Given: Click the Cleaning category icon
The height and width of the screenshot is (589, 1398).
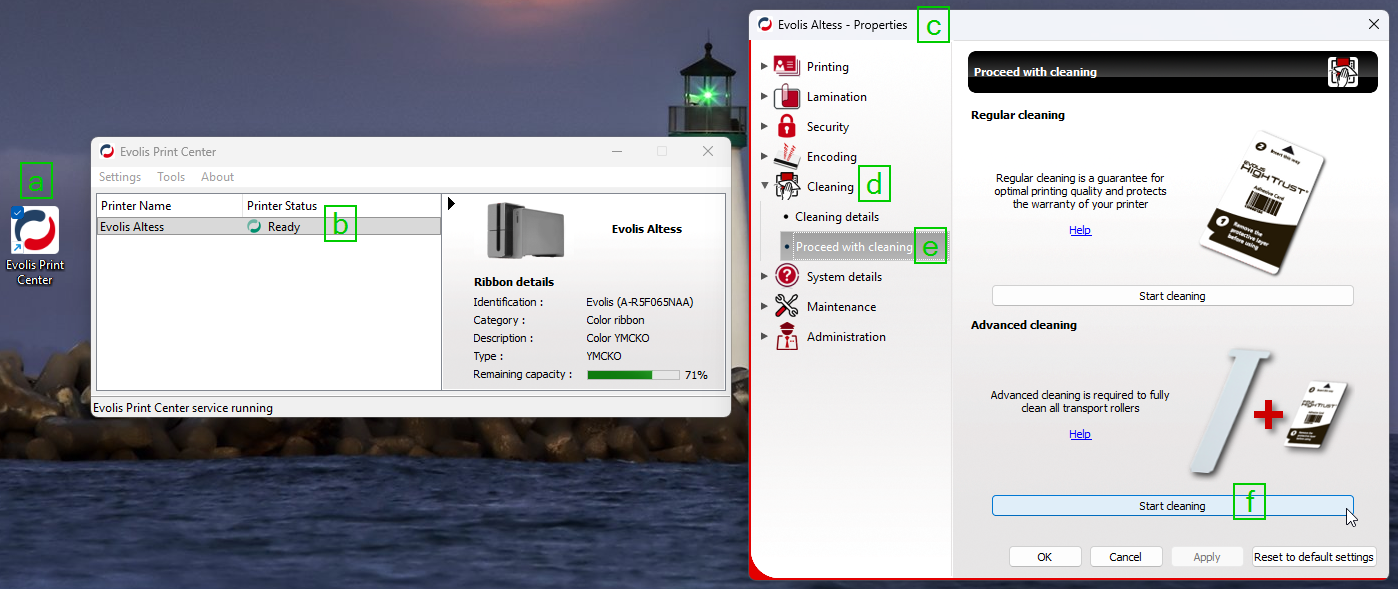Looking at the screenshot, I should point(787,186).
